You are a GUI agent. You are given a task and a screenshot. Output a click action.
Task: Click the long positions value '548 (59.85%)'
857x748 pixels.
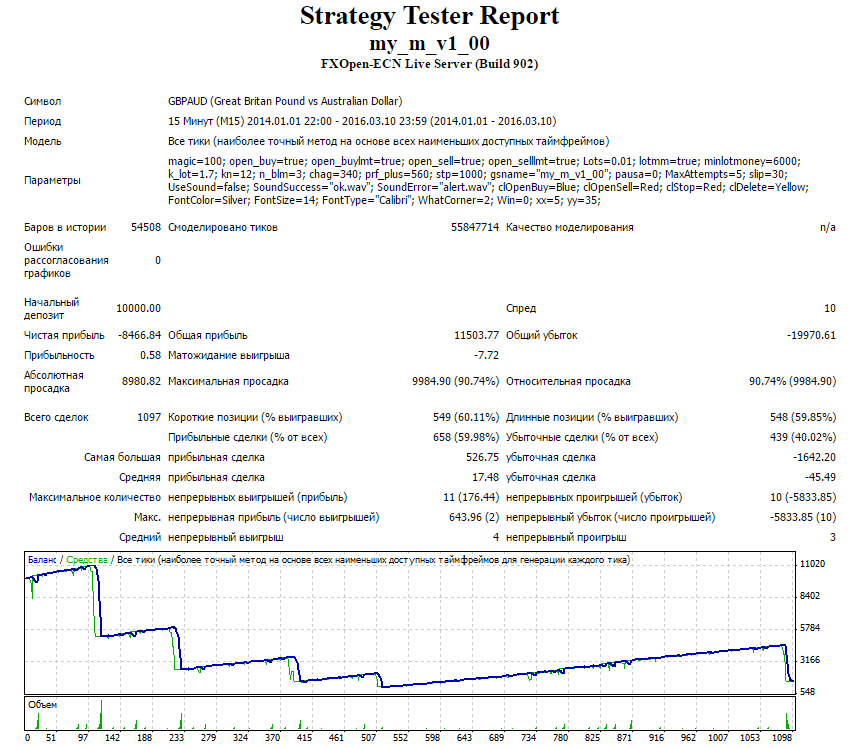point(803,417)
